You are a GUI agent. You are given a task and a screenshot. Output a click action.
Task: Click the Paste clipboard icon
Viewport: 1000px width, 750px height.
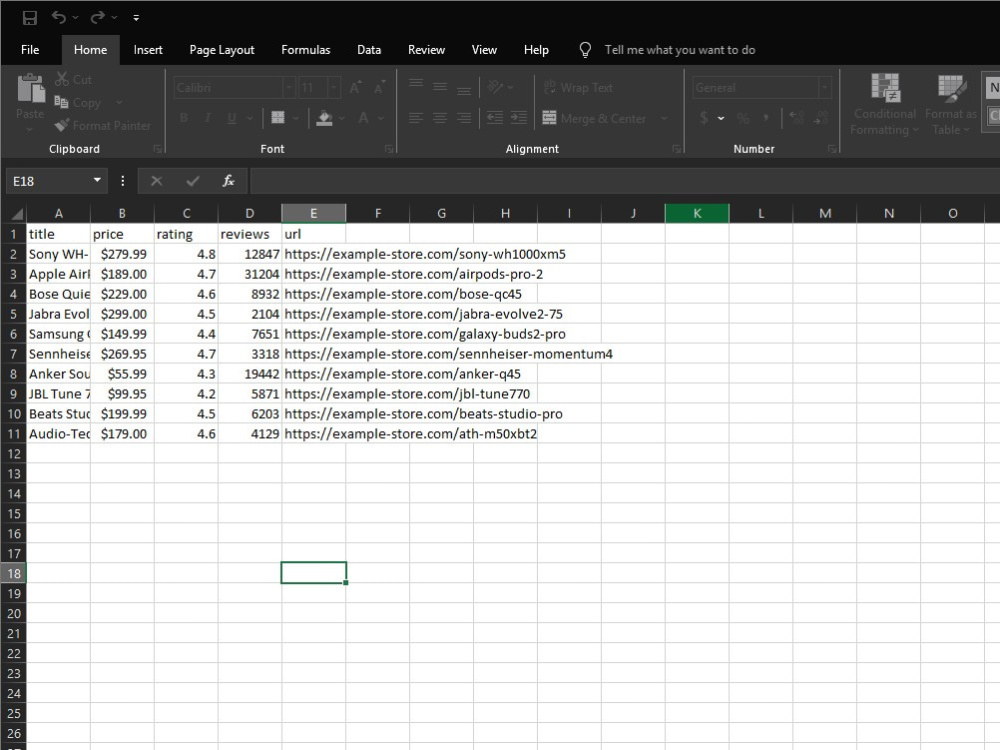(30, 88)
